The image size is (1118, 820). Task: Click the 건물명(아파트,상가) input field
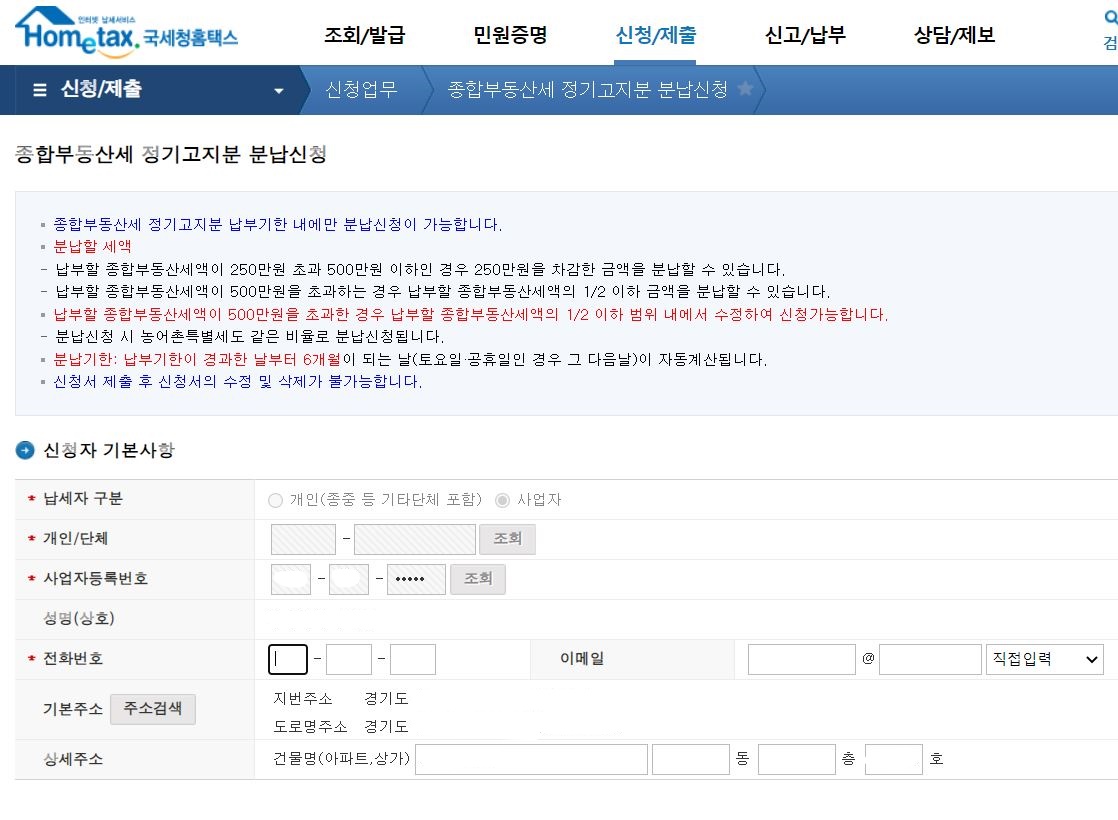tap(531, 759)
